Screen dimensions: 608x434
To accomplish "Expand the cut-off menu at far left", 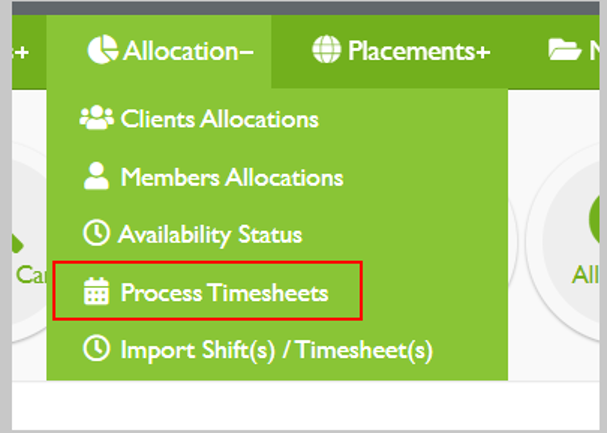I will [x=22, y=51].
